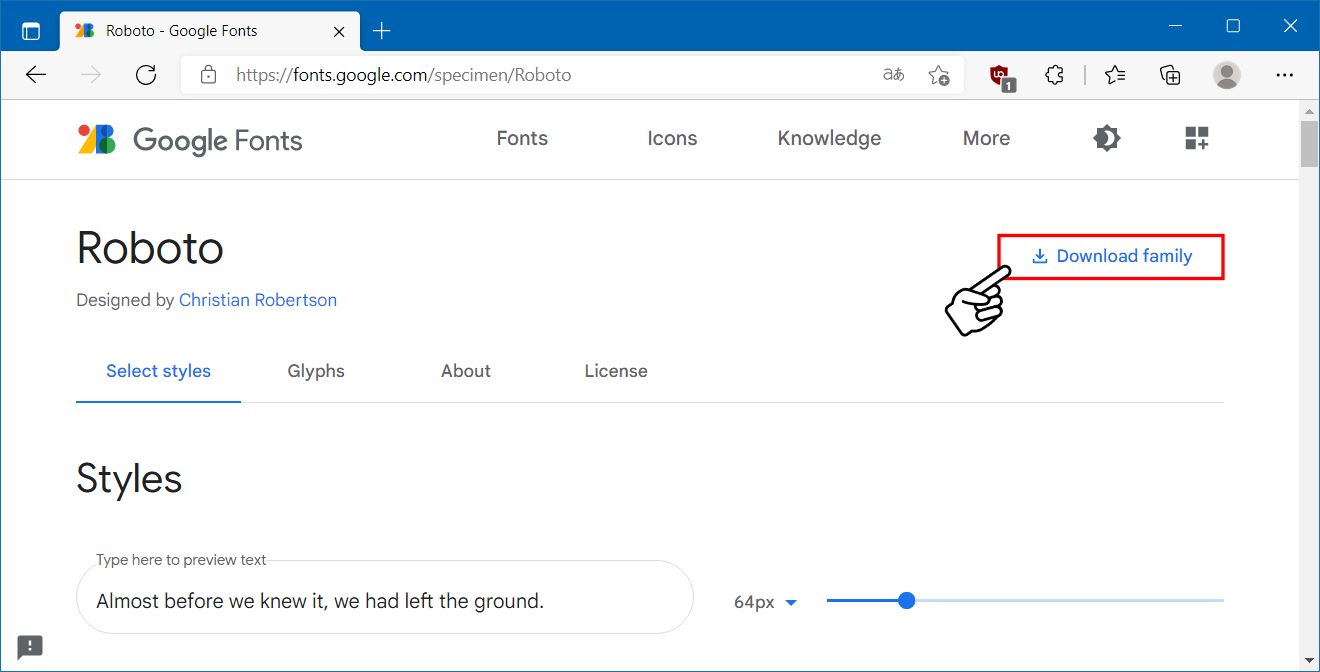The height and width of the screenshot is (672, 1320).
Task: Open the Settings and more menu
Action: click(1285, 75)
